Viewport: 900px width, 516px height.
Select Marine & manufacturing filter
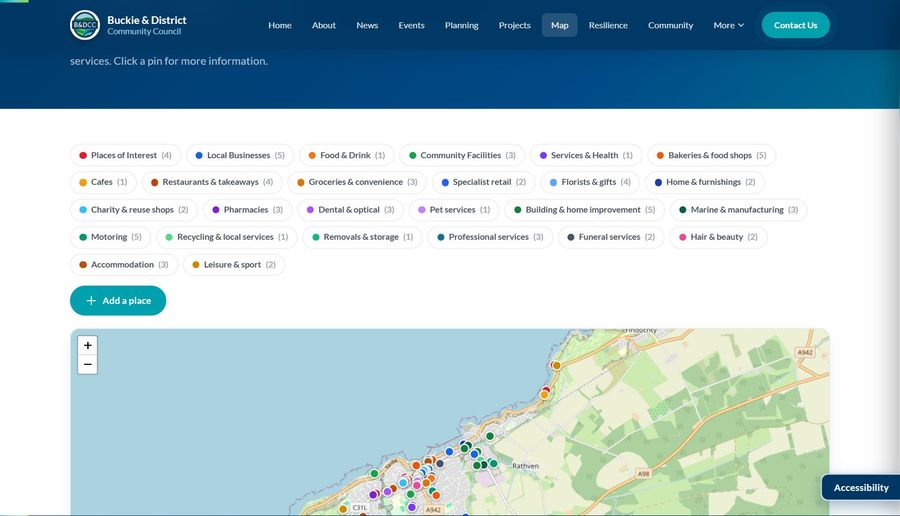(738, 209)
